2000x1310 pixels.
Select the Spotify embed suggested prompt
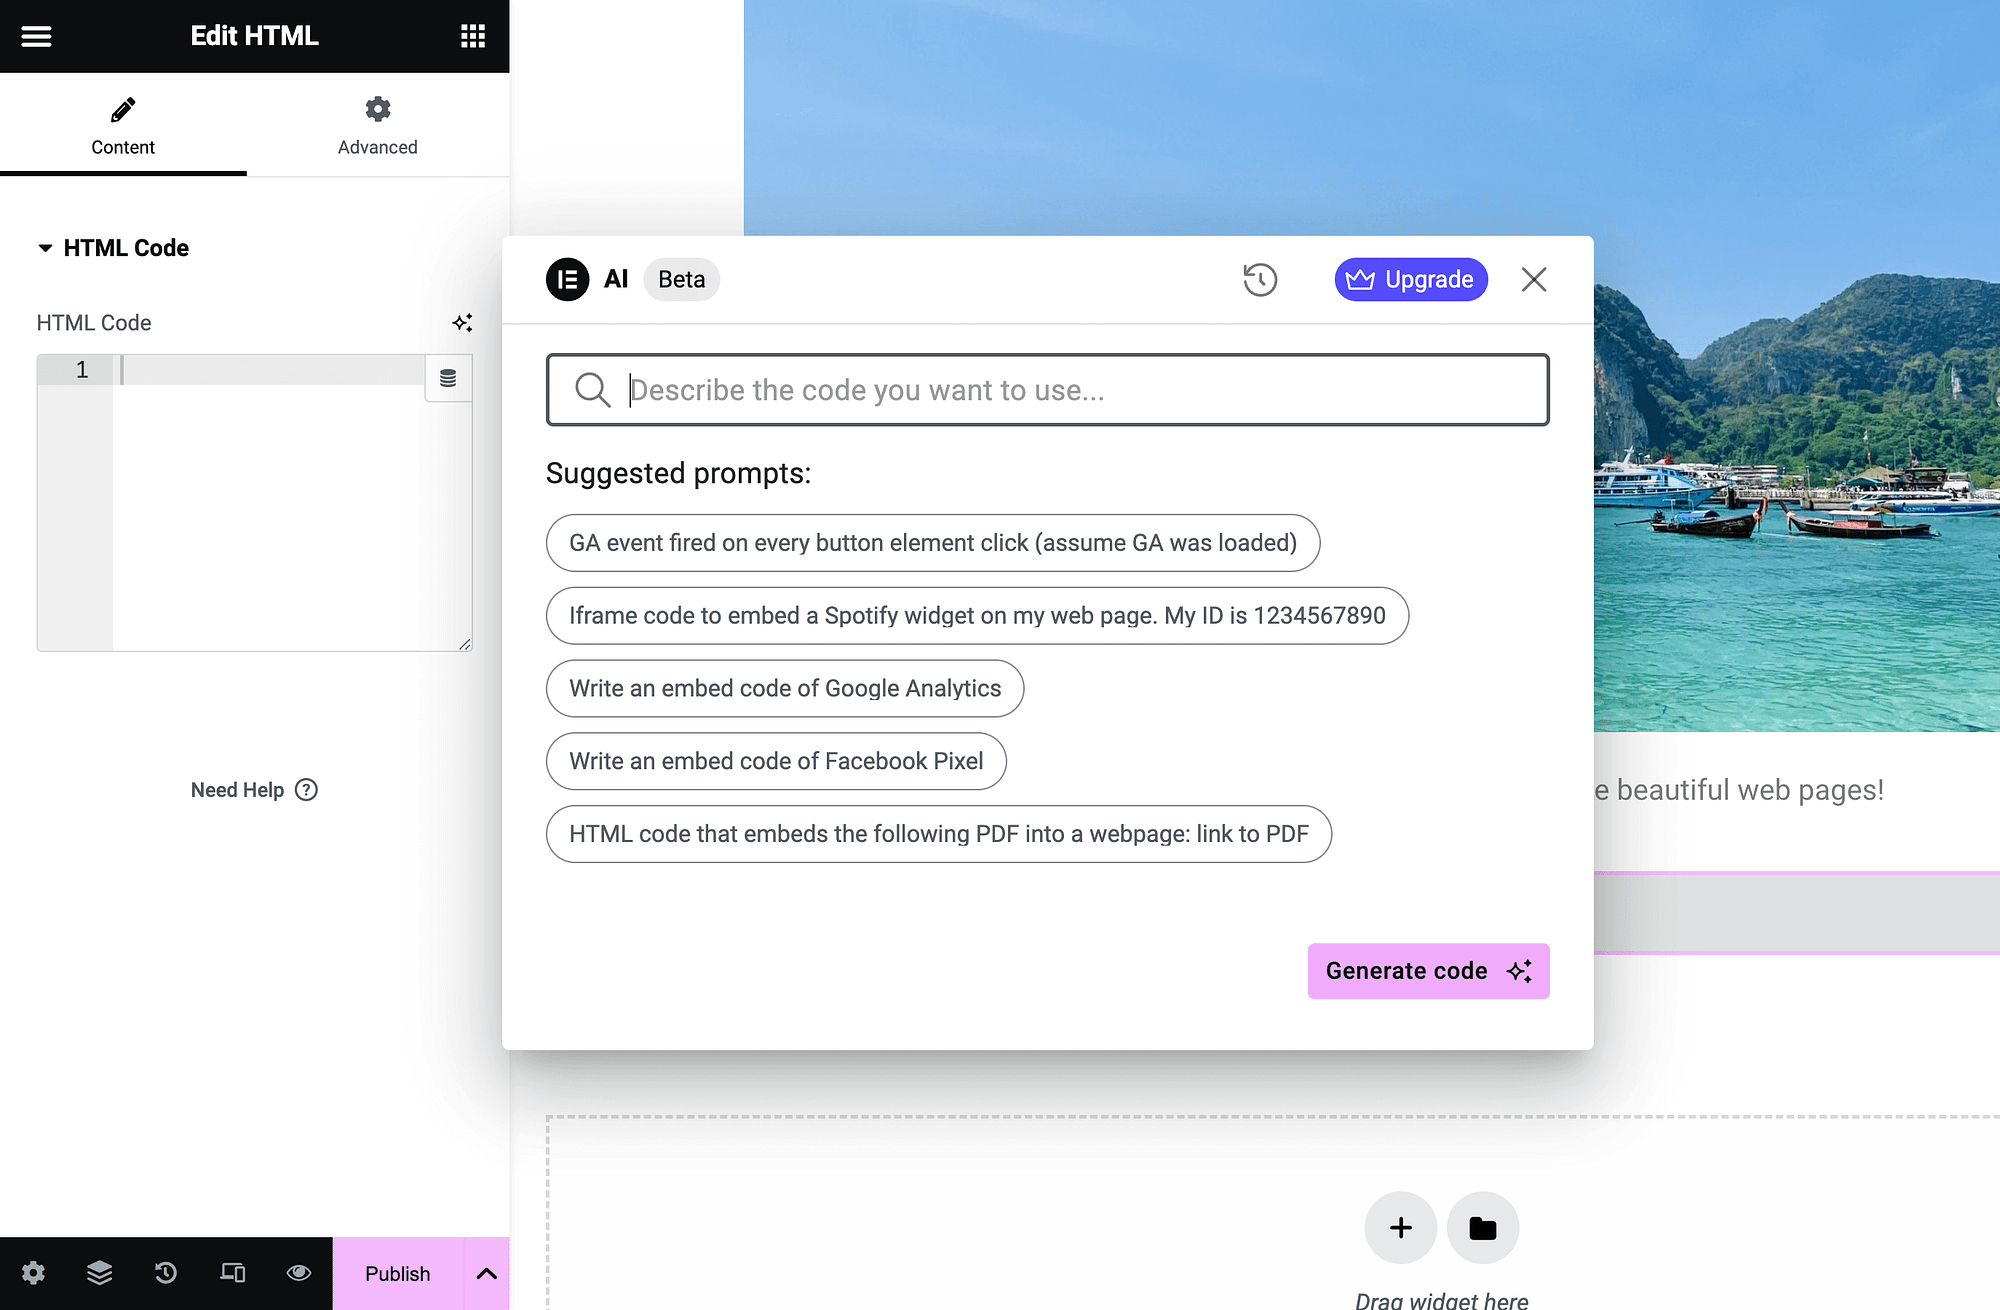(977, 616)
